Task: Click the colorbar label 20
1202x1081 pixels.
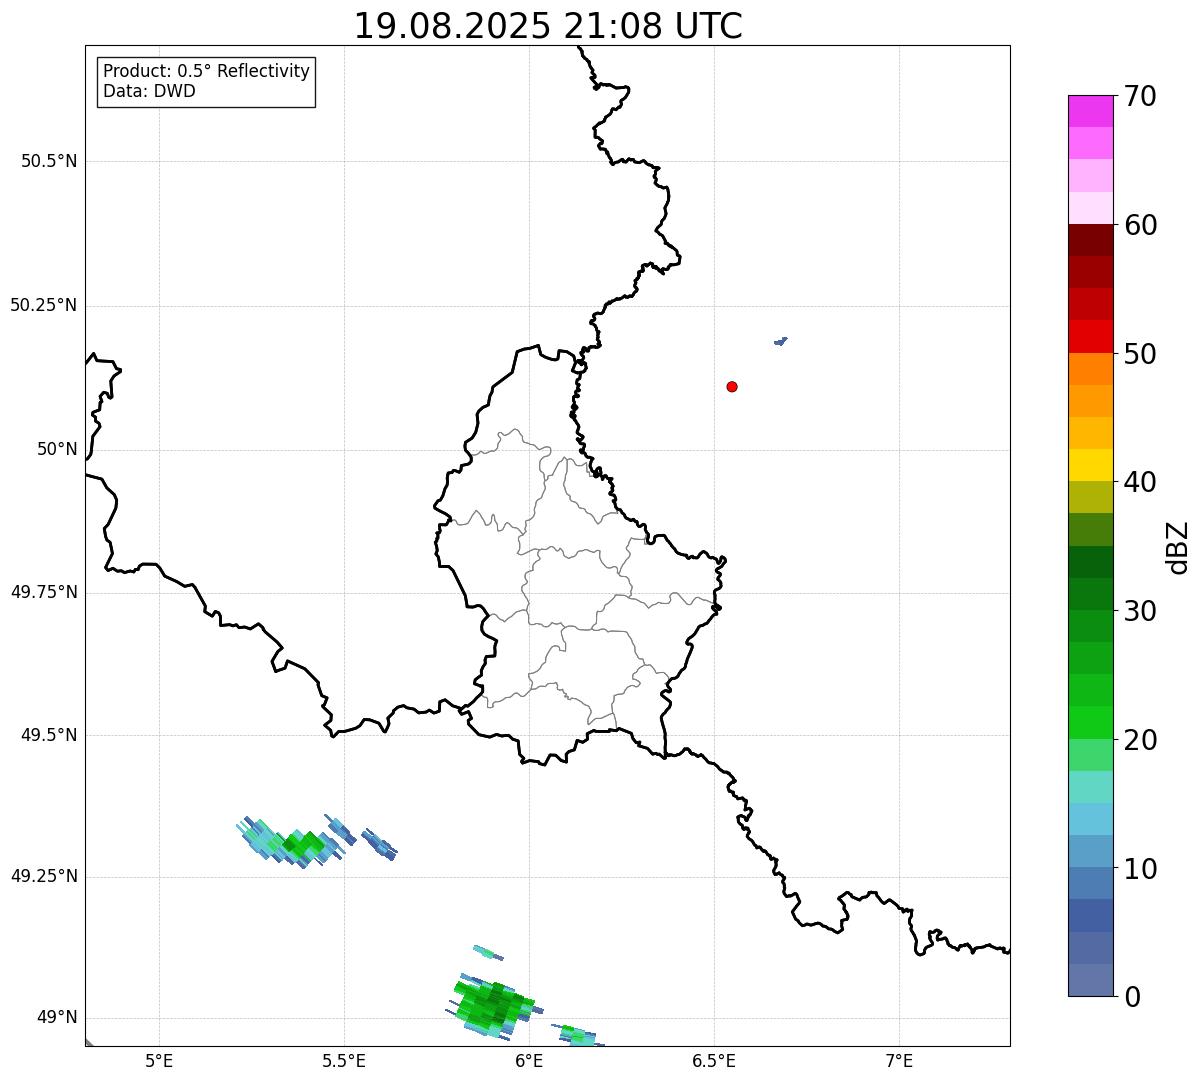Action: coord(1140,740)
